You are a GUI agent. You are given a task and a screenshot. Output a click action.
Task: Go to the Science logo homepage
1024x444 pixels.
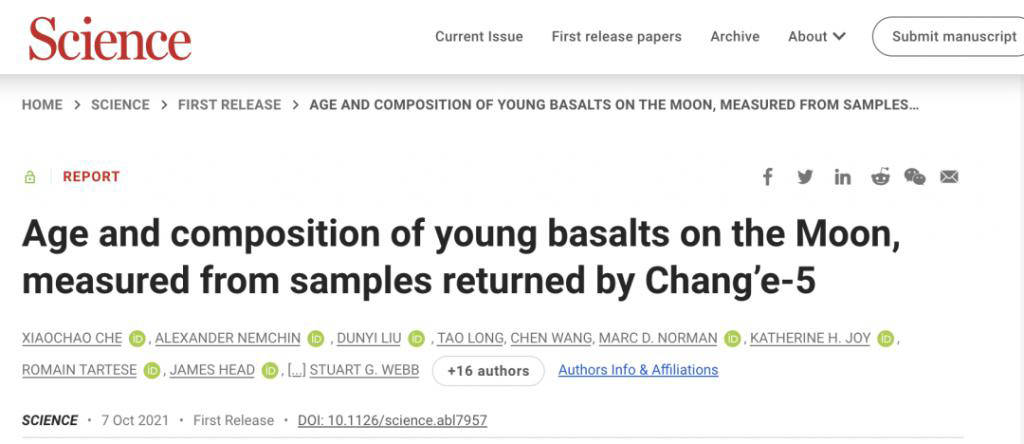coord(110,38)
